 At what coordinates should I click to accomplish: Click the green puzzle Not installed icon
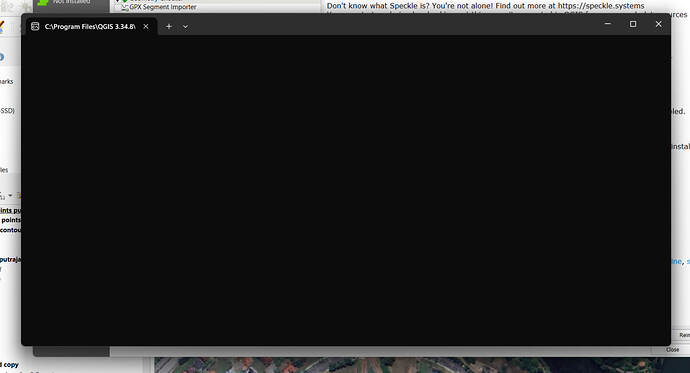pyautogui.click(x=43, y=3)
